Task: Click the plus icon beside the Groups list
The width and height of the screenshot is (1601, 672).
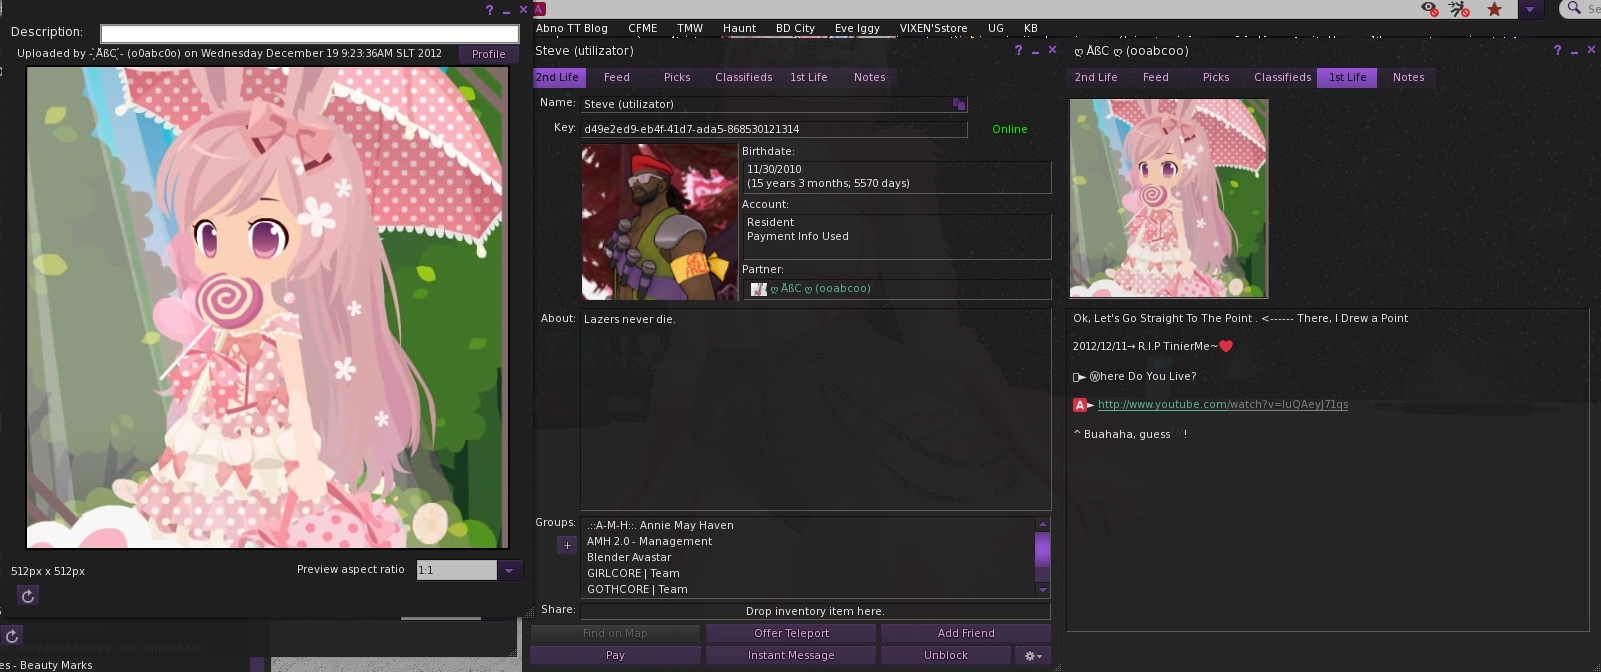Action: point(567,545)
